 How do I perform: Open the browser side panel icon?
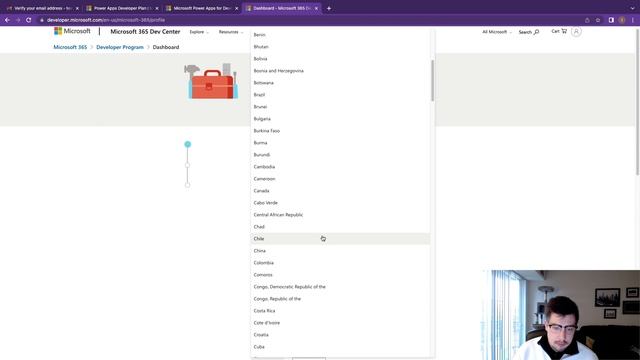coord(611,20)
